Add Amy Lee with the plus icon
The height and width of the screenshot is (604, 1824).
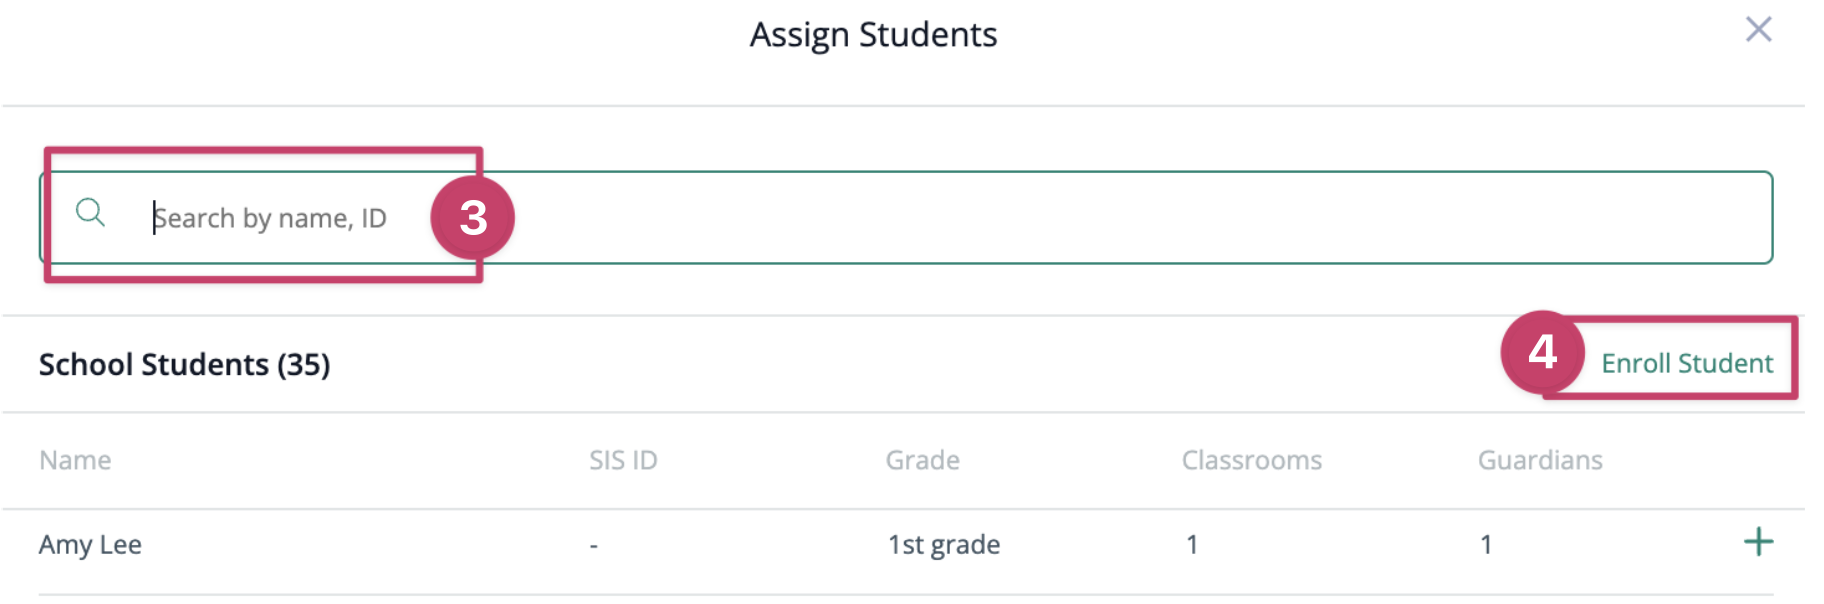click(x=1758, y=543)
